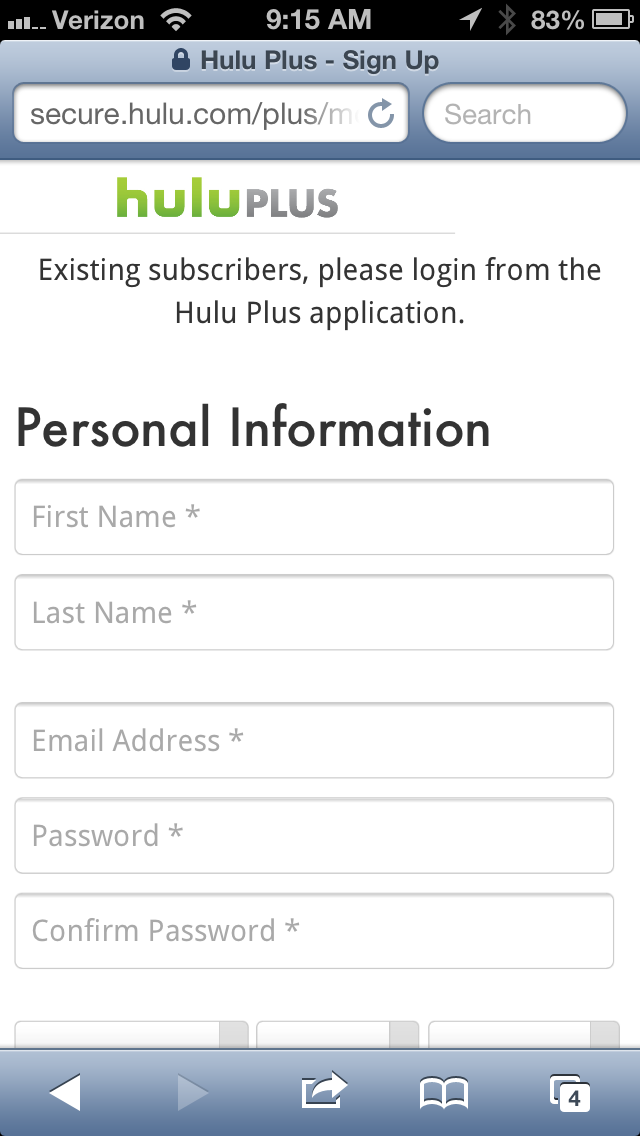Tap the Password field
This screenshot has height=1136, width=640.
click(314, 835)
